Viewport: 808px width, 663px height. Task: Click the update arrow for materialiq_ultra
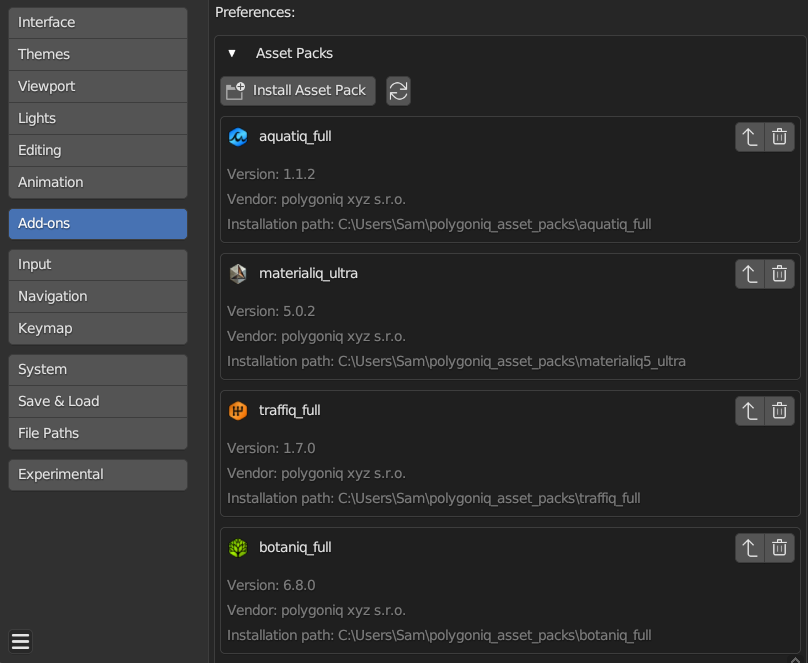click(749, 273)
